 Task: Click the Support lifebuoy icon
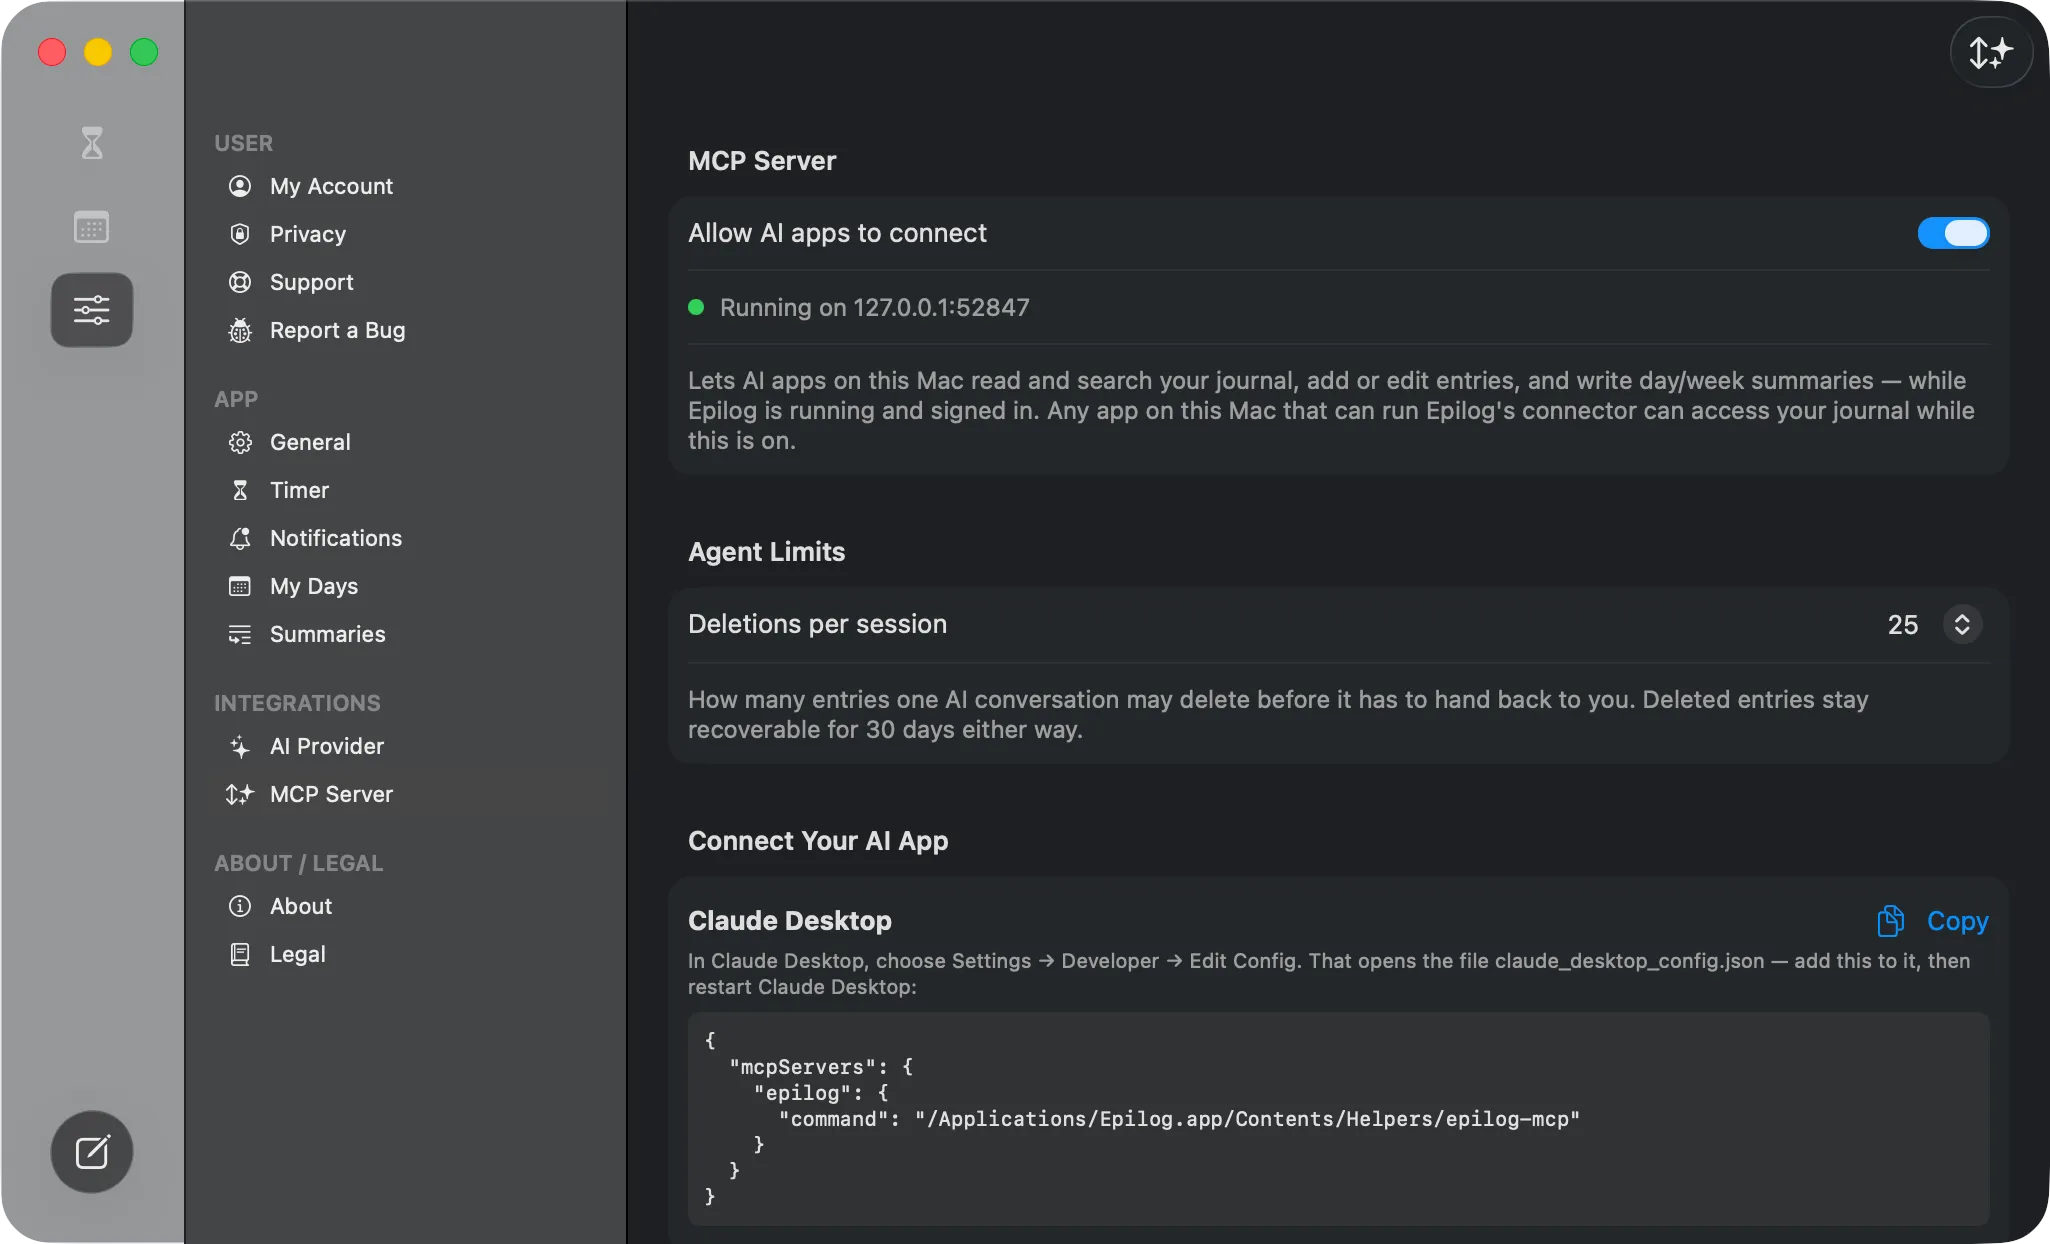pyautogui.click(x=240, y=282)
